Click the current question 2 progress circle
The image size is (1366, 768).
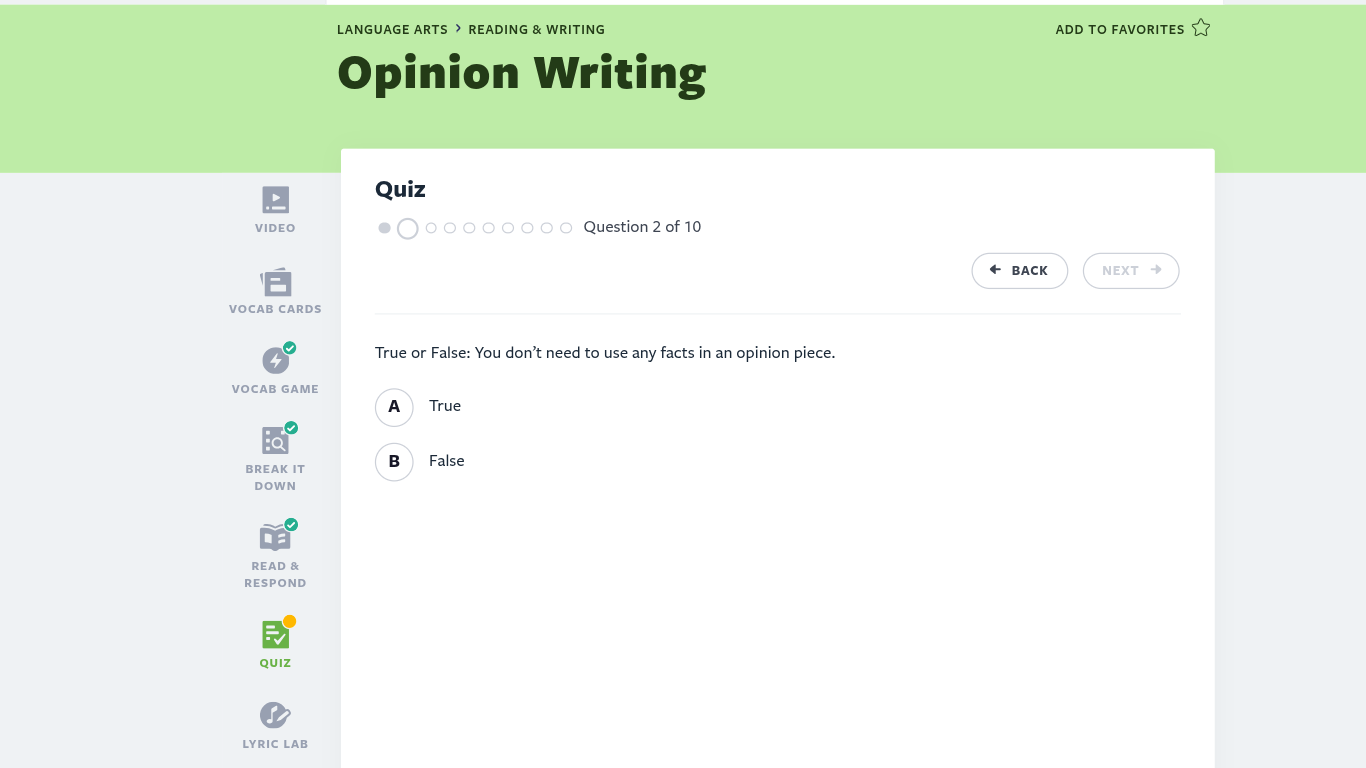pyautogui.click(x=407, y=229)
